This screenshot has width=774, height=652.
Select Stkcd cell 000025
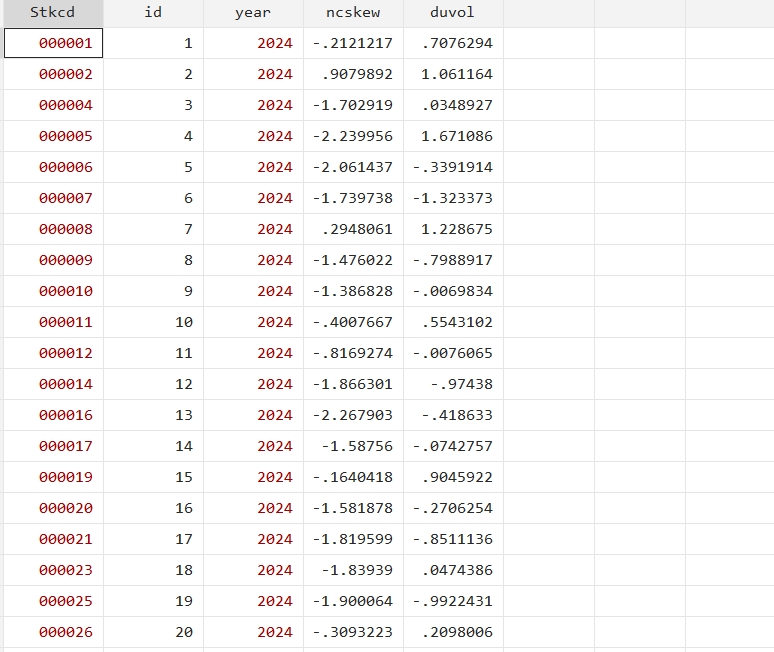pos(53,601)
